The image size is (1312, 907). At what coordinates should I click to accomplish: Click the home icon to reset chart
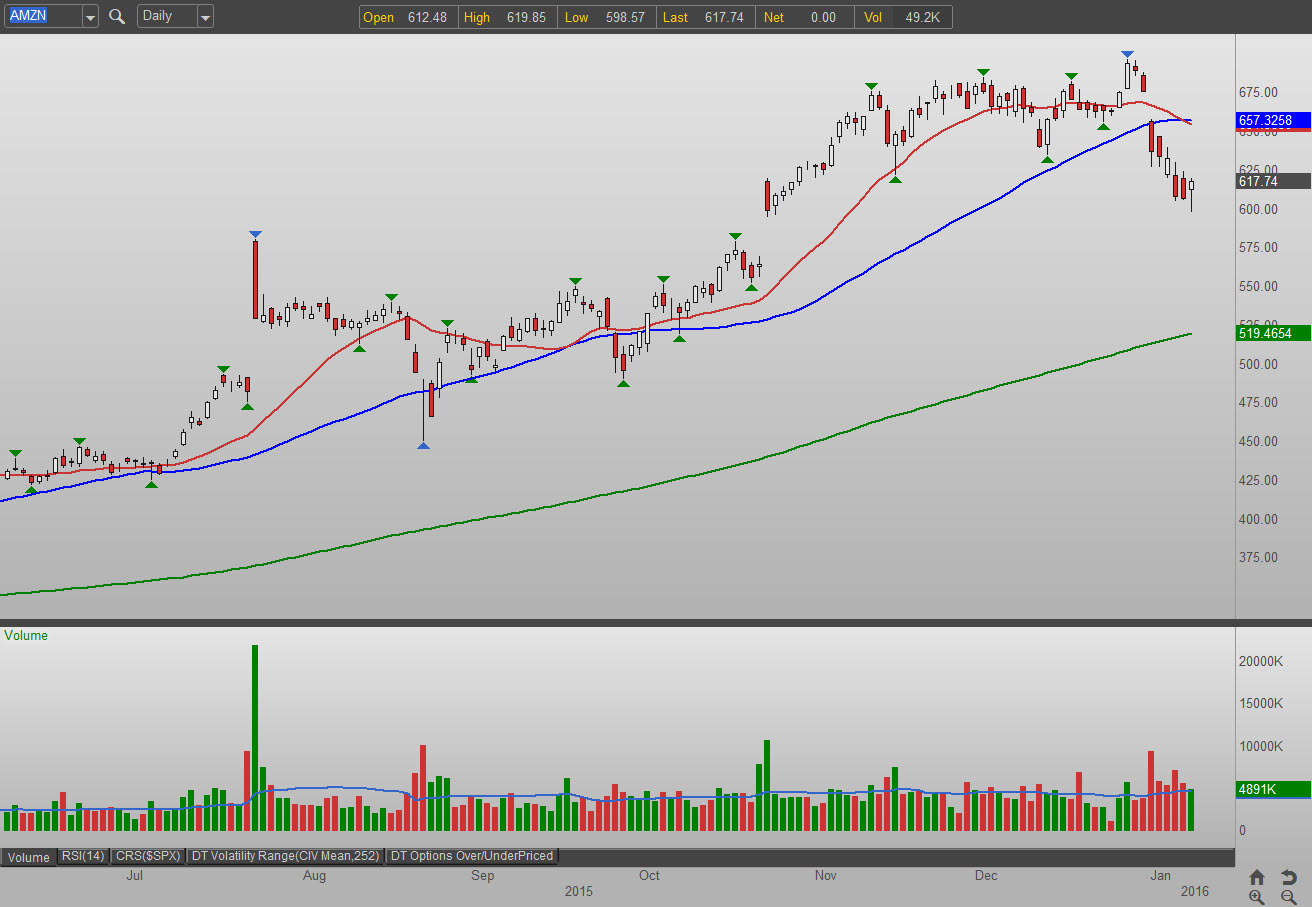[x=1257, y=877]
